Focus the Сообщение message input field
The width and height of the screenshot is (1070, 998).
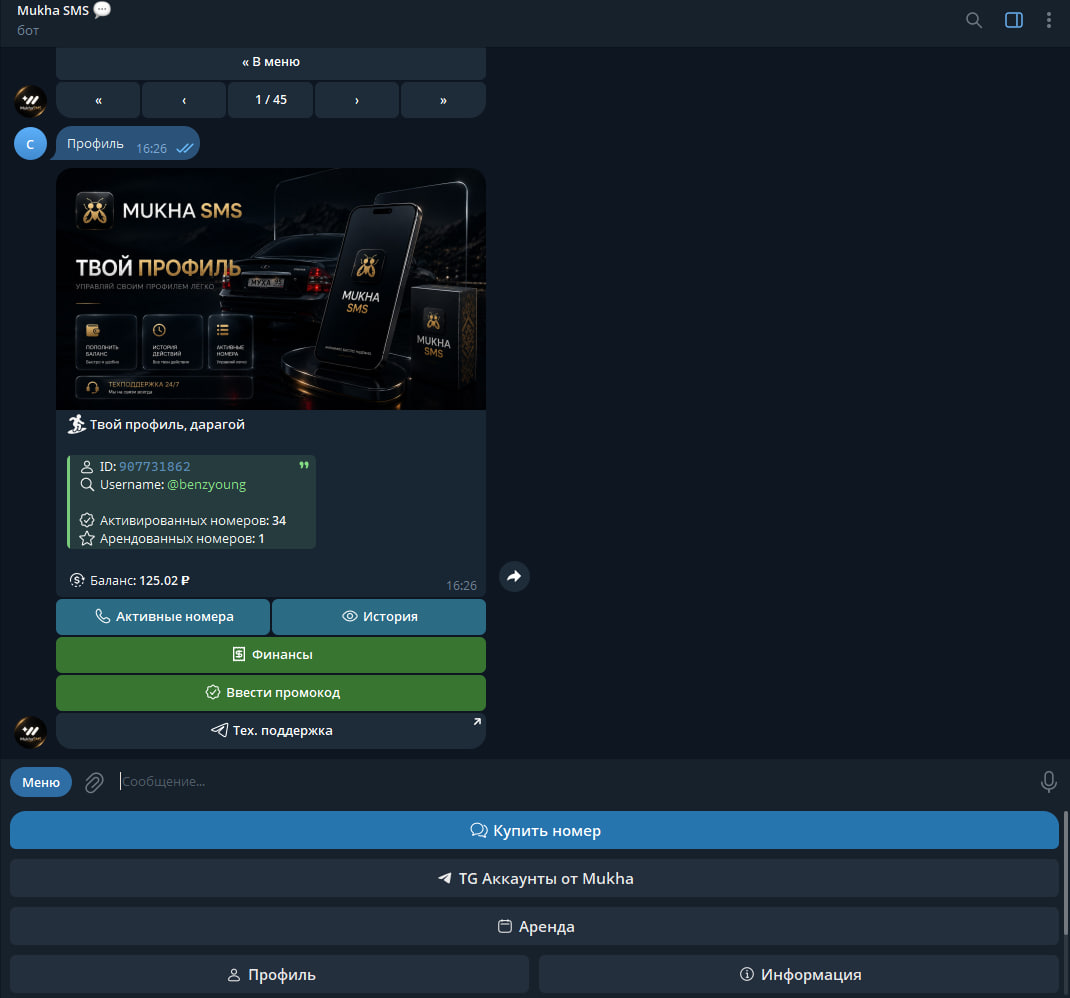click(573, 782)
